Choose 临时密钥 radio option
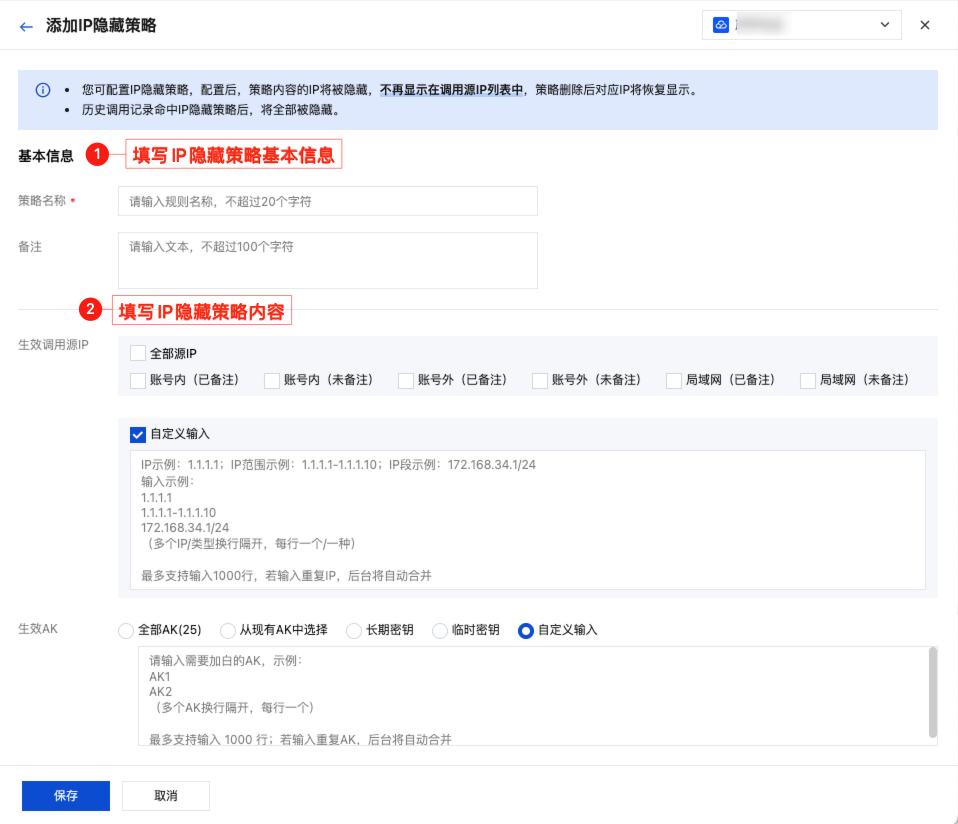 coord(439,630)
